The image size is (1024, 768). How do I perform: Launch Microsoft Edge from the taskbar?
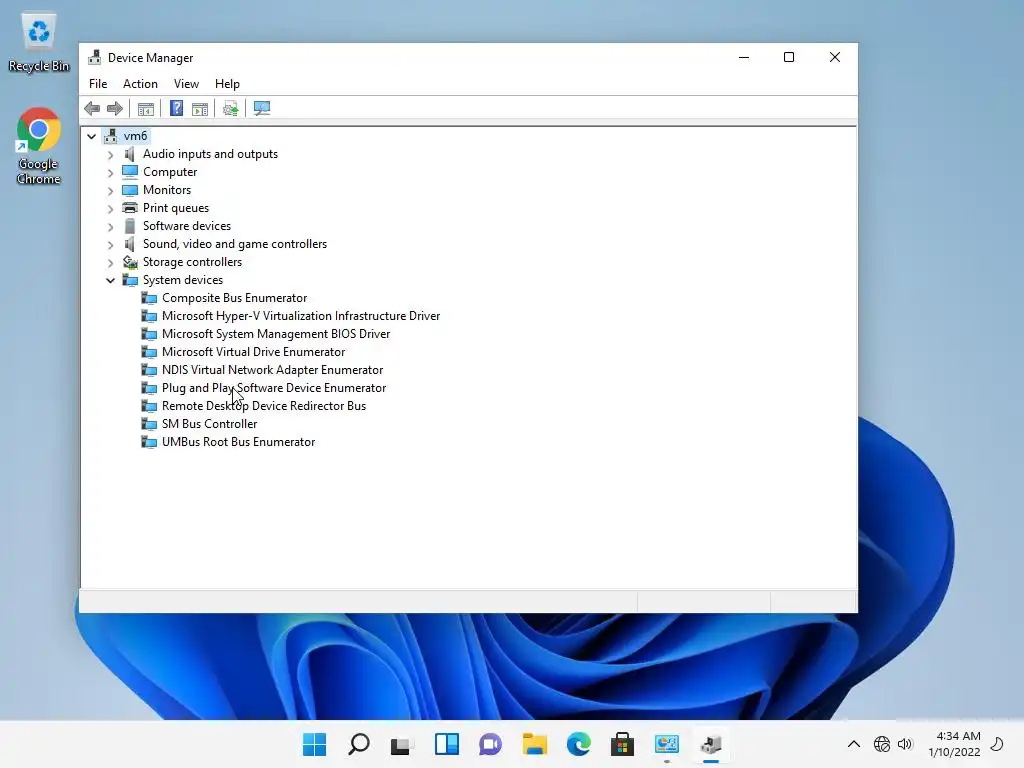(x=579, y=744)
